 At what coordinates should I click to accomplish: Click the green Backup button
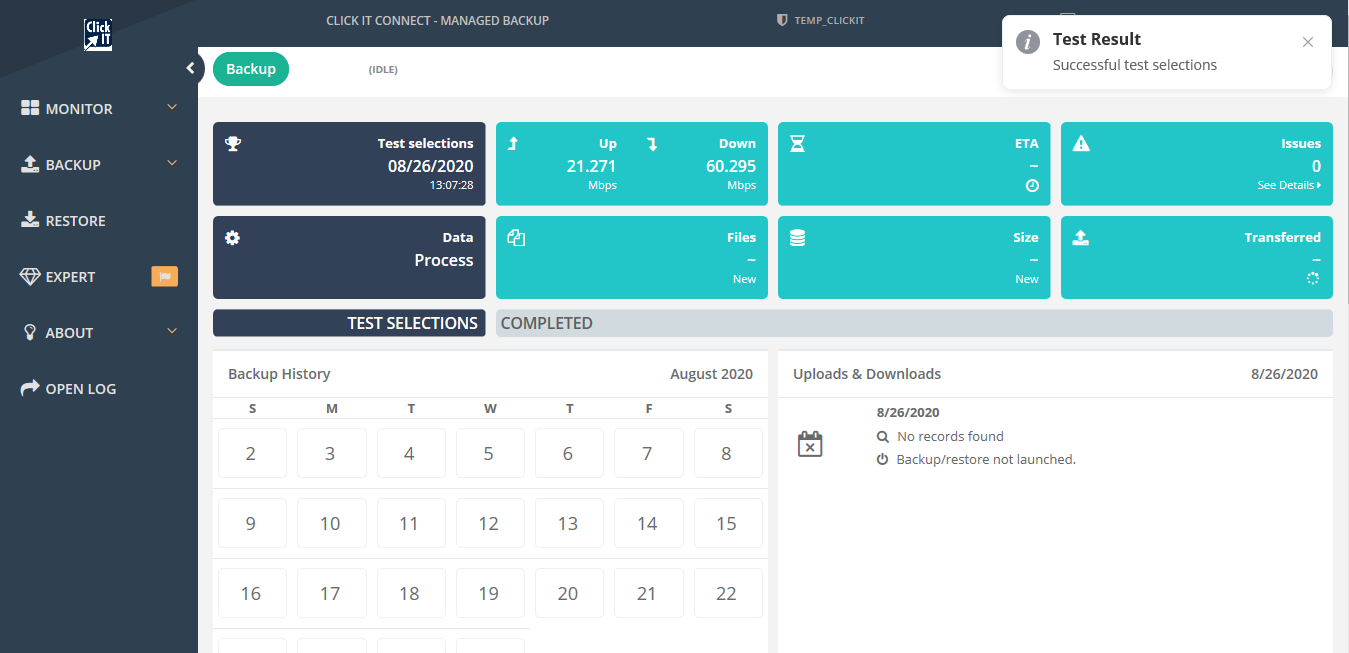point(251,69)
